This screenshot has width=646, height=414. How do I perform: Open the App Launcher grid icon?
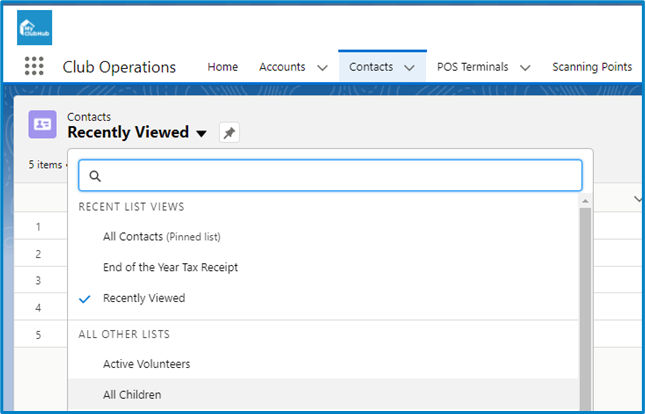34,67
